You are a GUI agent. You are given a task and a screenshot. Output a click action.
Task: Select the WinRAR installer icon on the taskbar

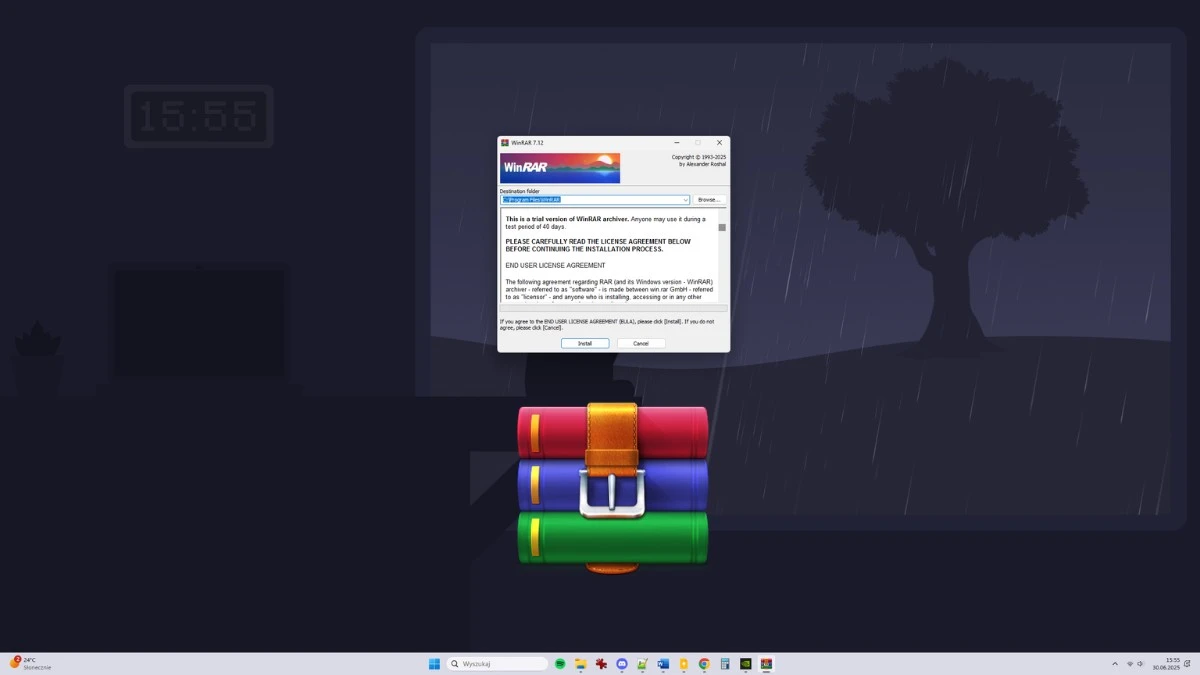[x=768, y=663]
